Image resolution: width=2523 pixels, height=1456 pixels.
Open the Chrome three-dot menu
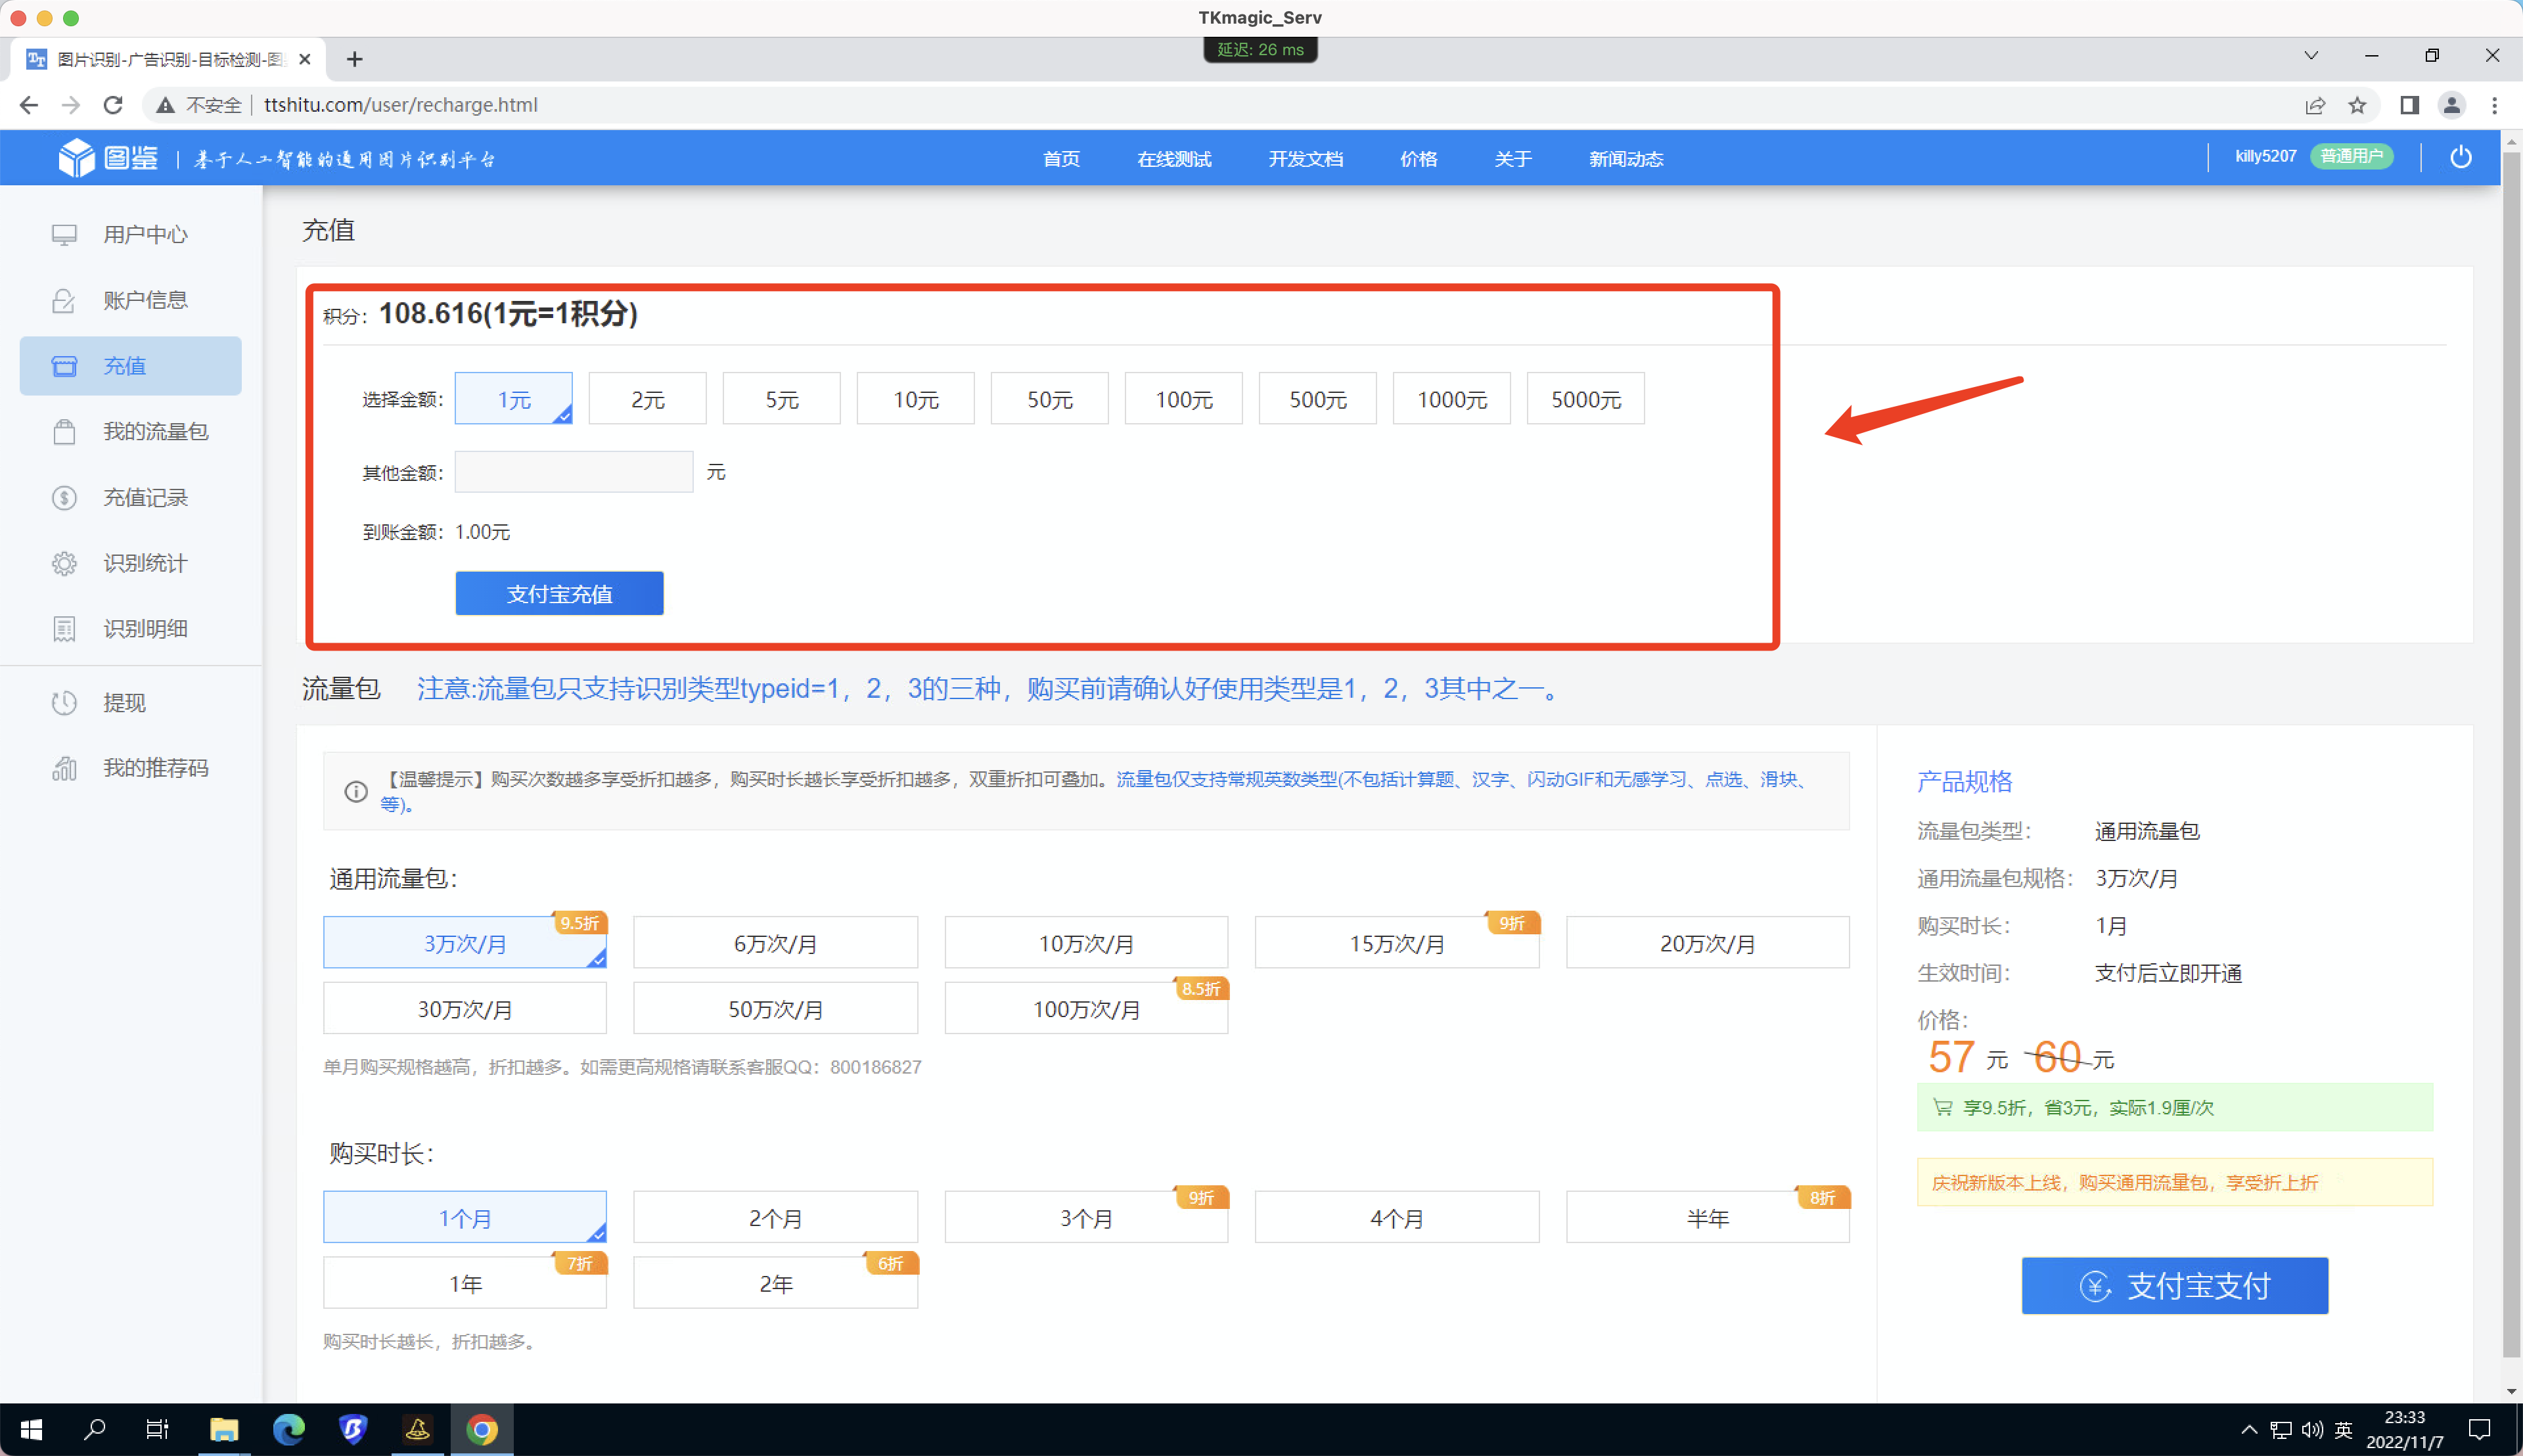[2495, 105]
